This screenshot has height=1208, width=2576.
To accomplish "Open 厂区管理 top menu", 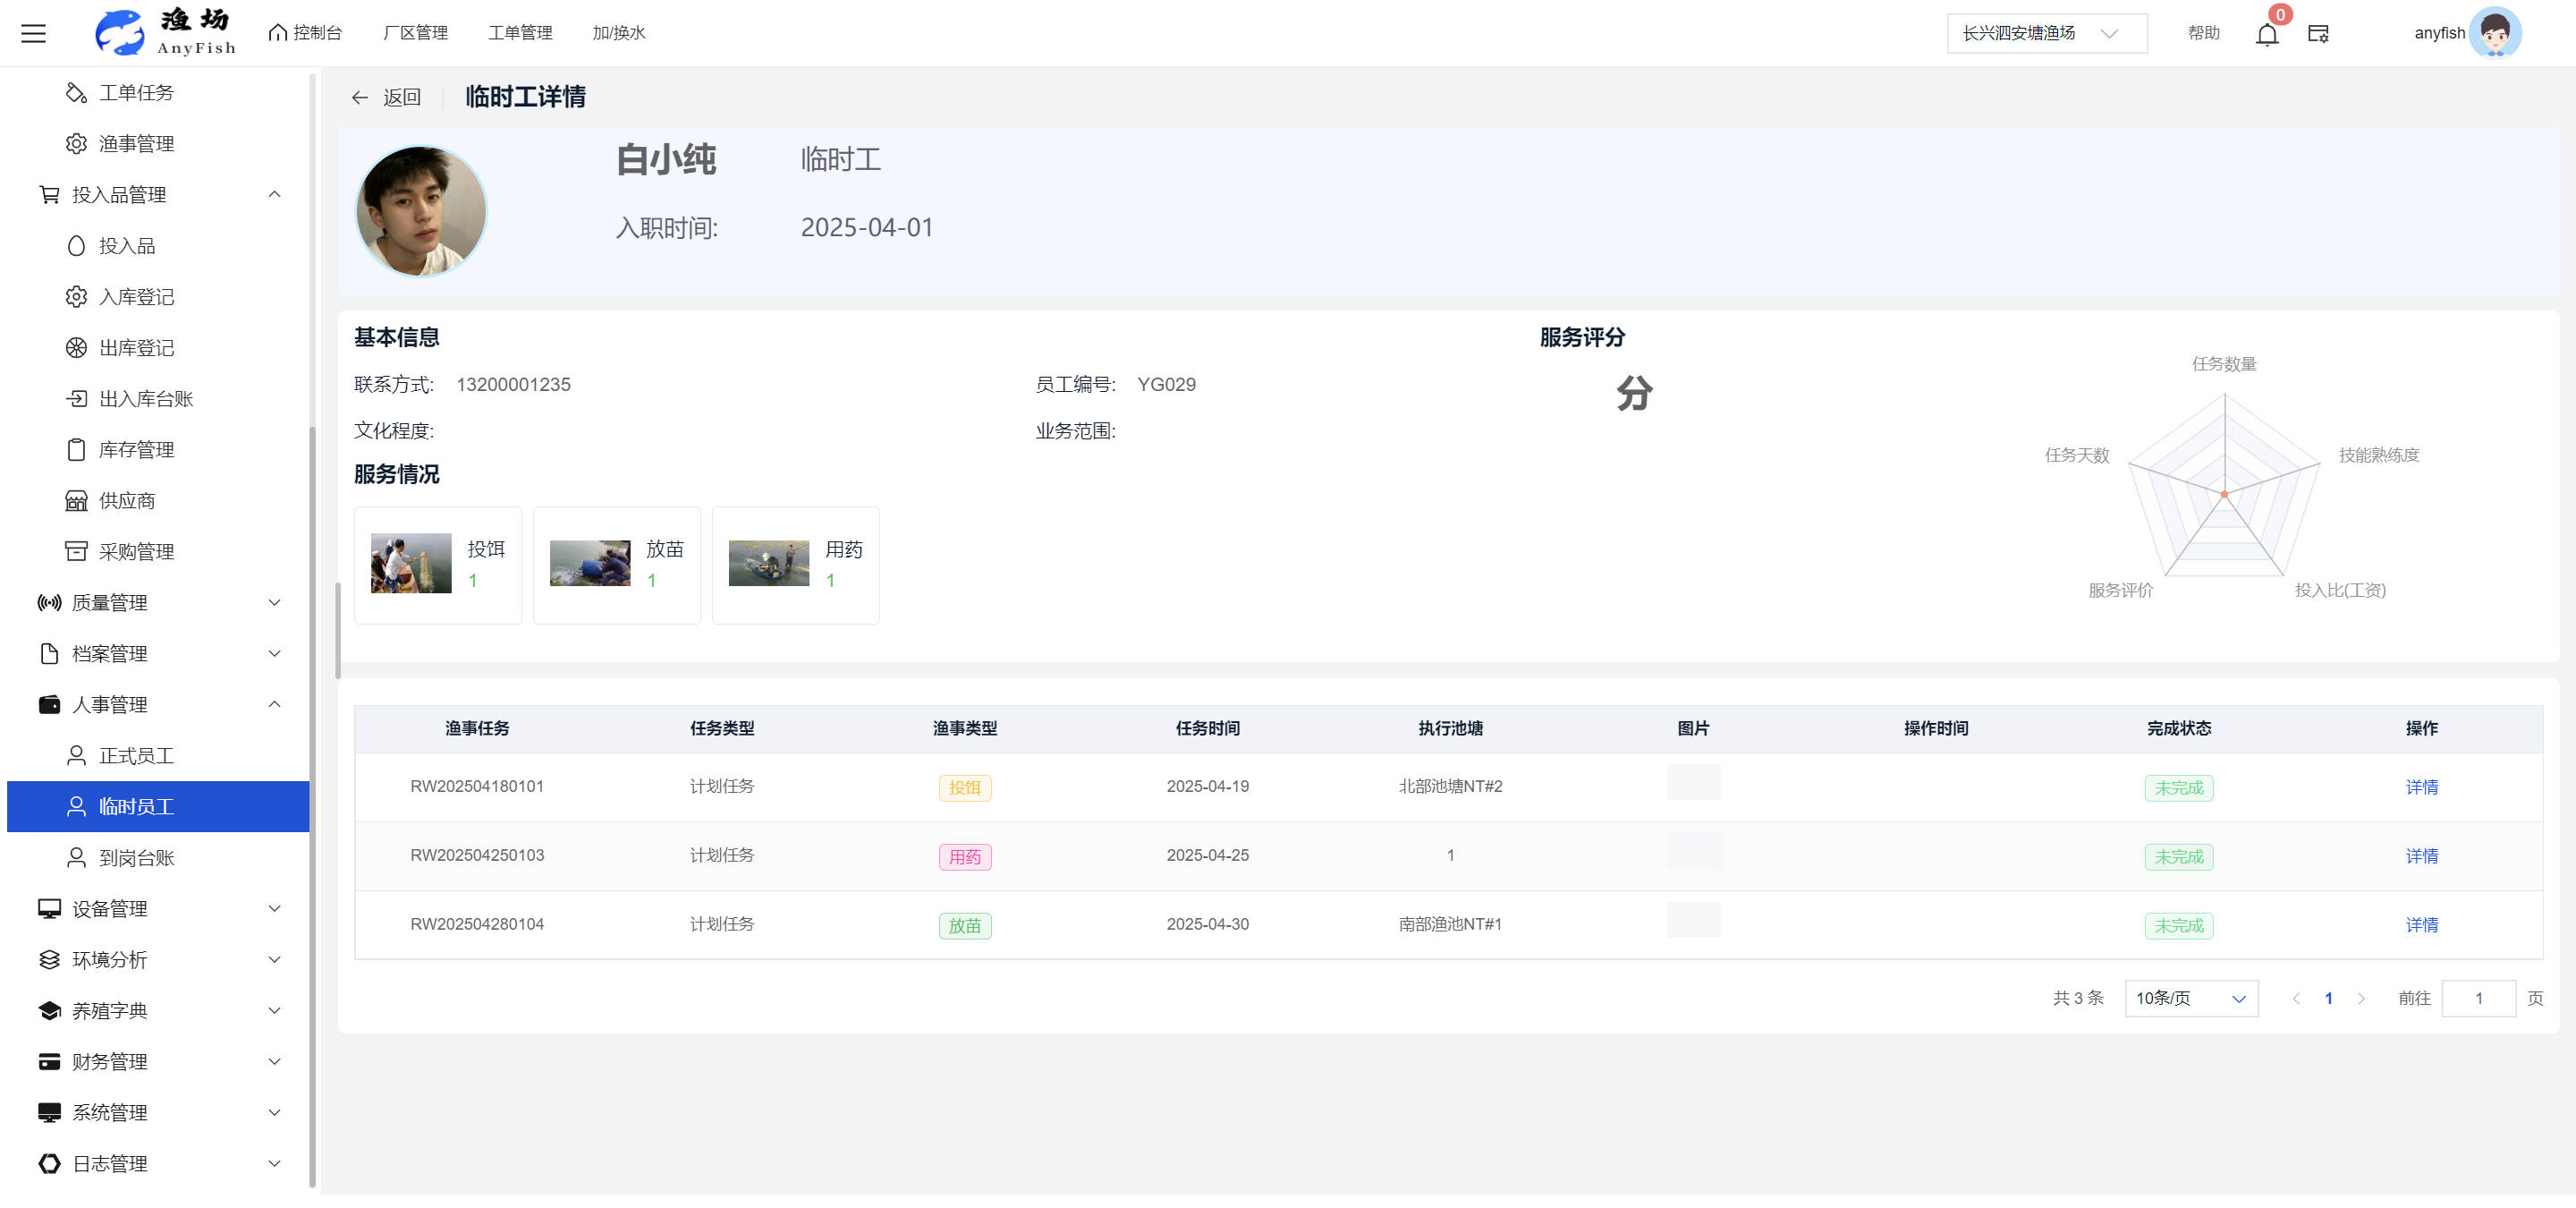I will (x=415, y=33).
